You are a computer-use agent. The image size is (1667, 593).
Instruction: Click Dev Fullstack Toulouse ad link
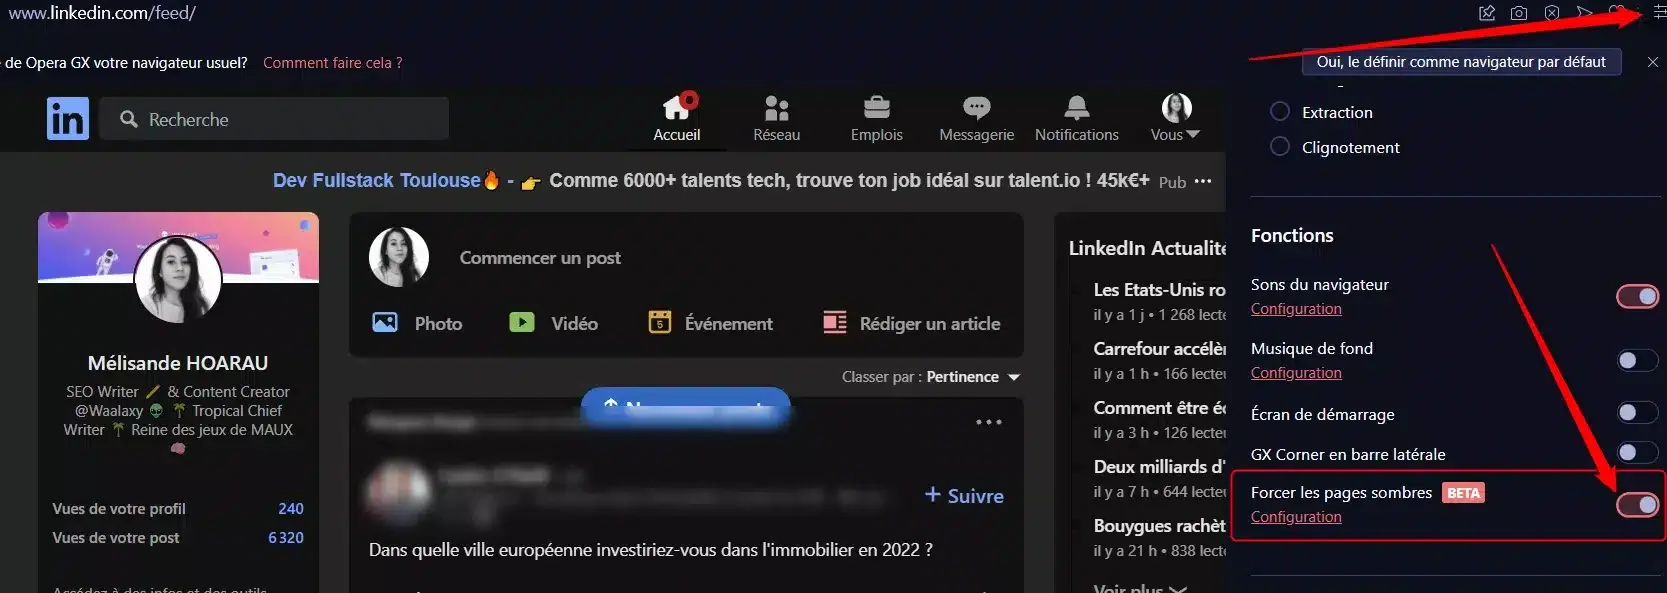pos(377,180)
